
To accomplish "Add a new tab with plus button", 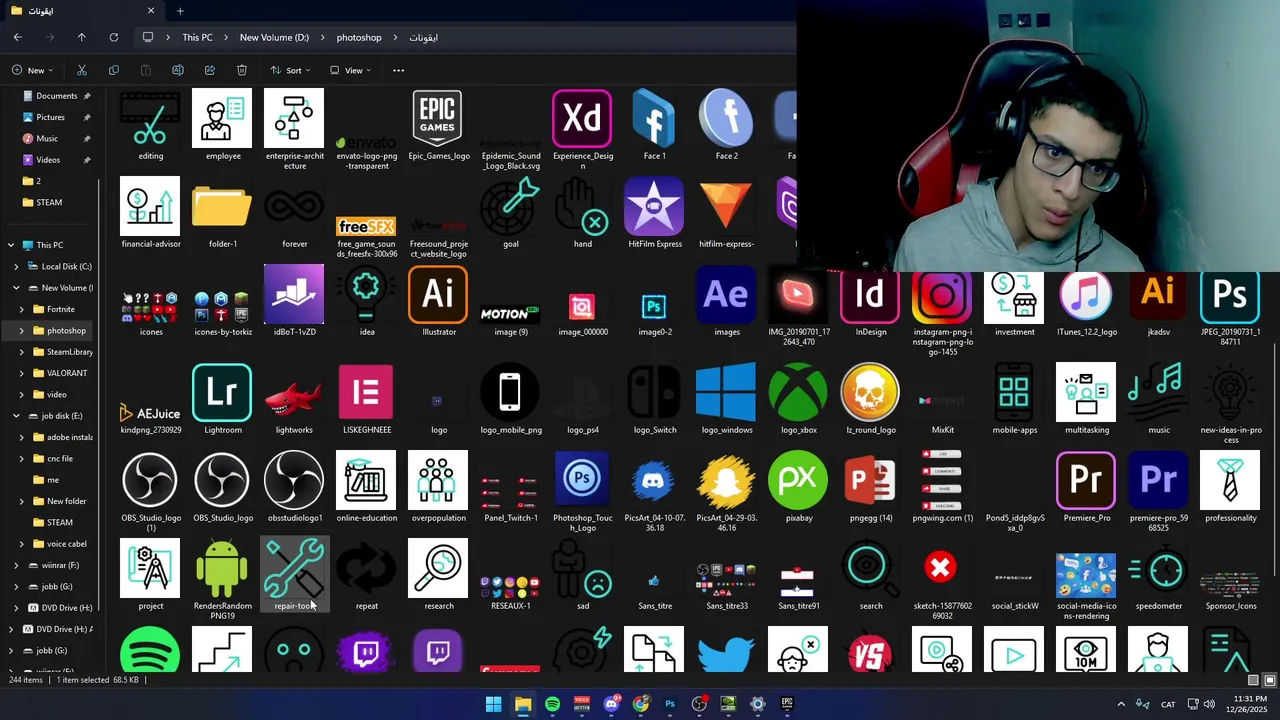I will 180,11.
